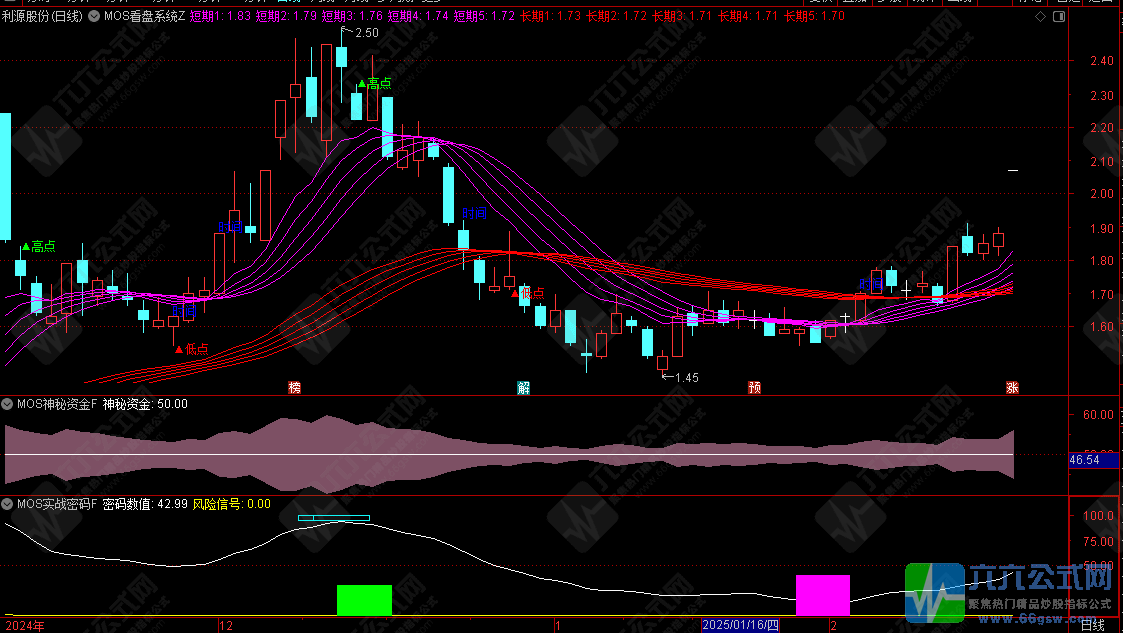Viewport: 1123px width, 633px height.
Task: Click the 涨 event marker icon
Action: 1012,387
